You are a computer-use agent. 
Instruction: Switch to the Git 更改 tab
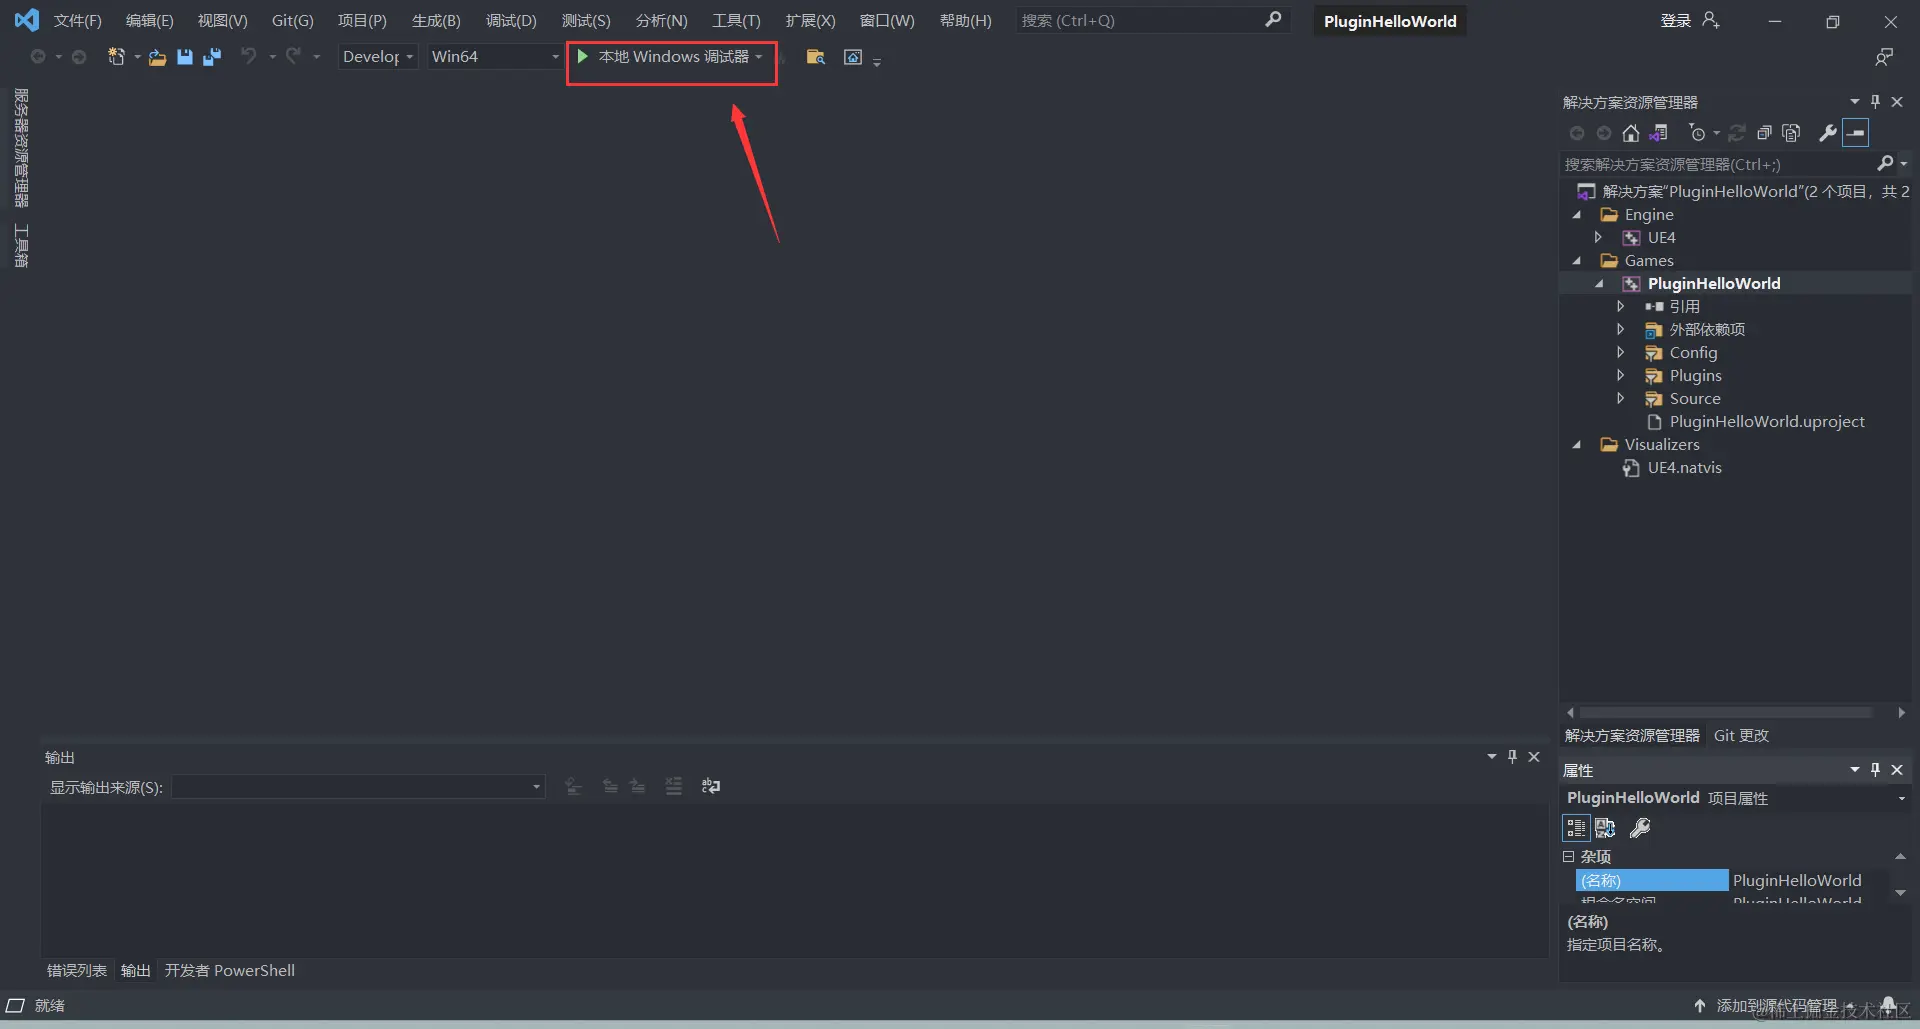pos(1741,736)
